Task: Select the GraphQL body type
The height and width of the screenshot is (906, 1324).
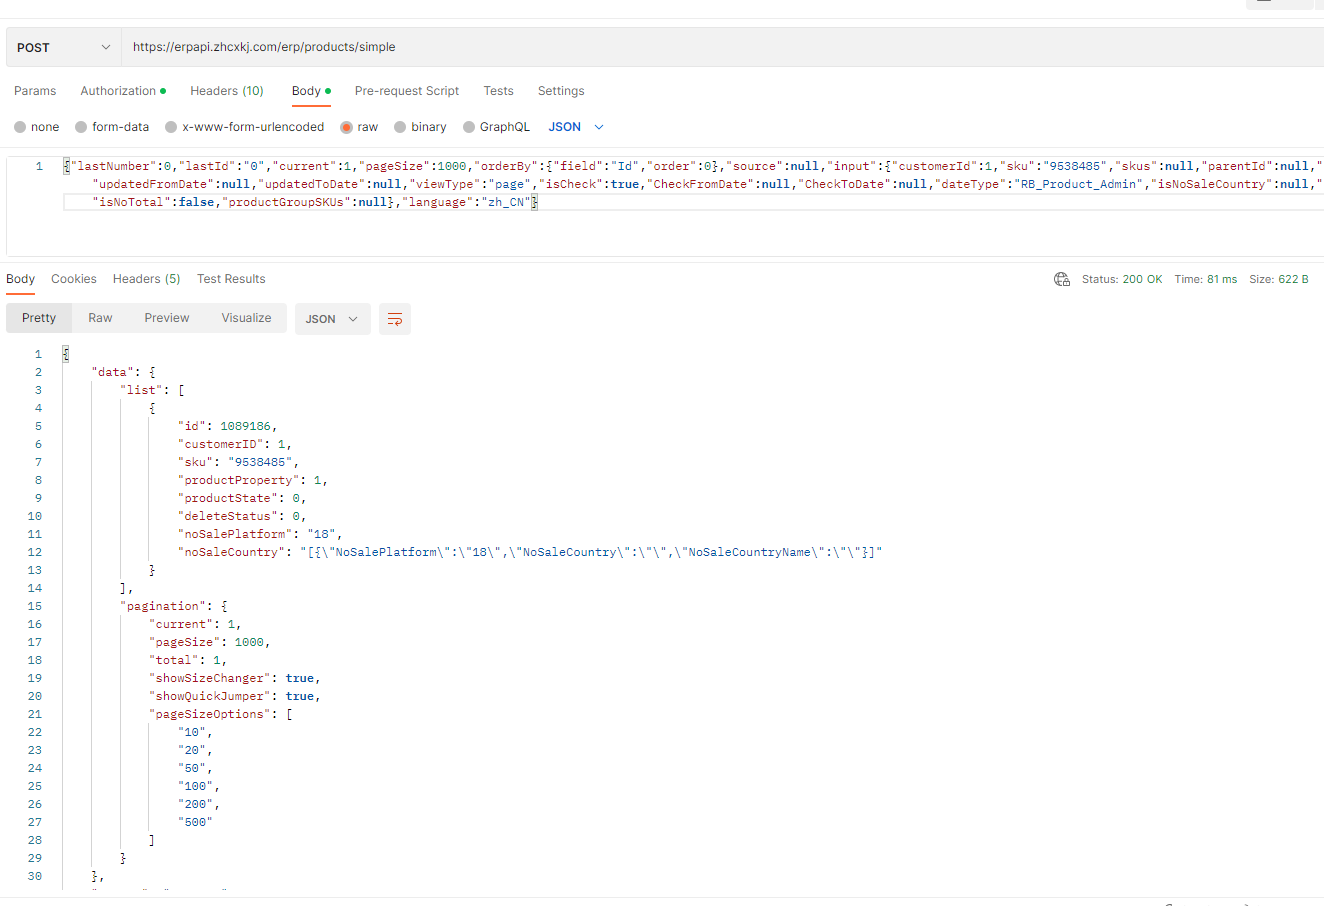Action: 497,127
